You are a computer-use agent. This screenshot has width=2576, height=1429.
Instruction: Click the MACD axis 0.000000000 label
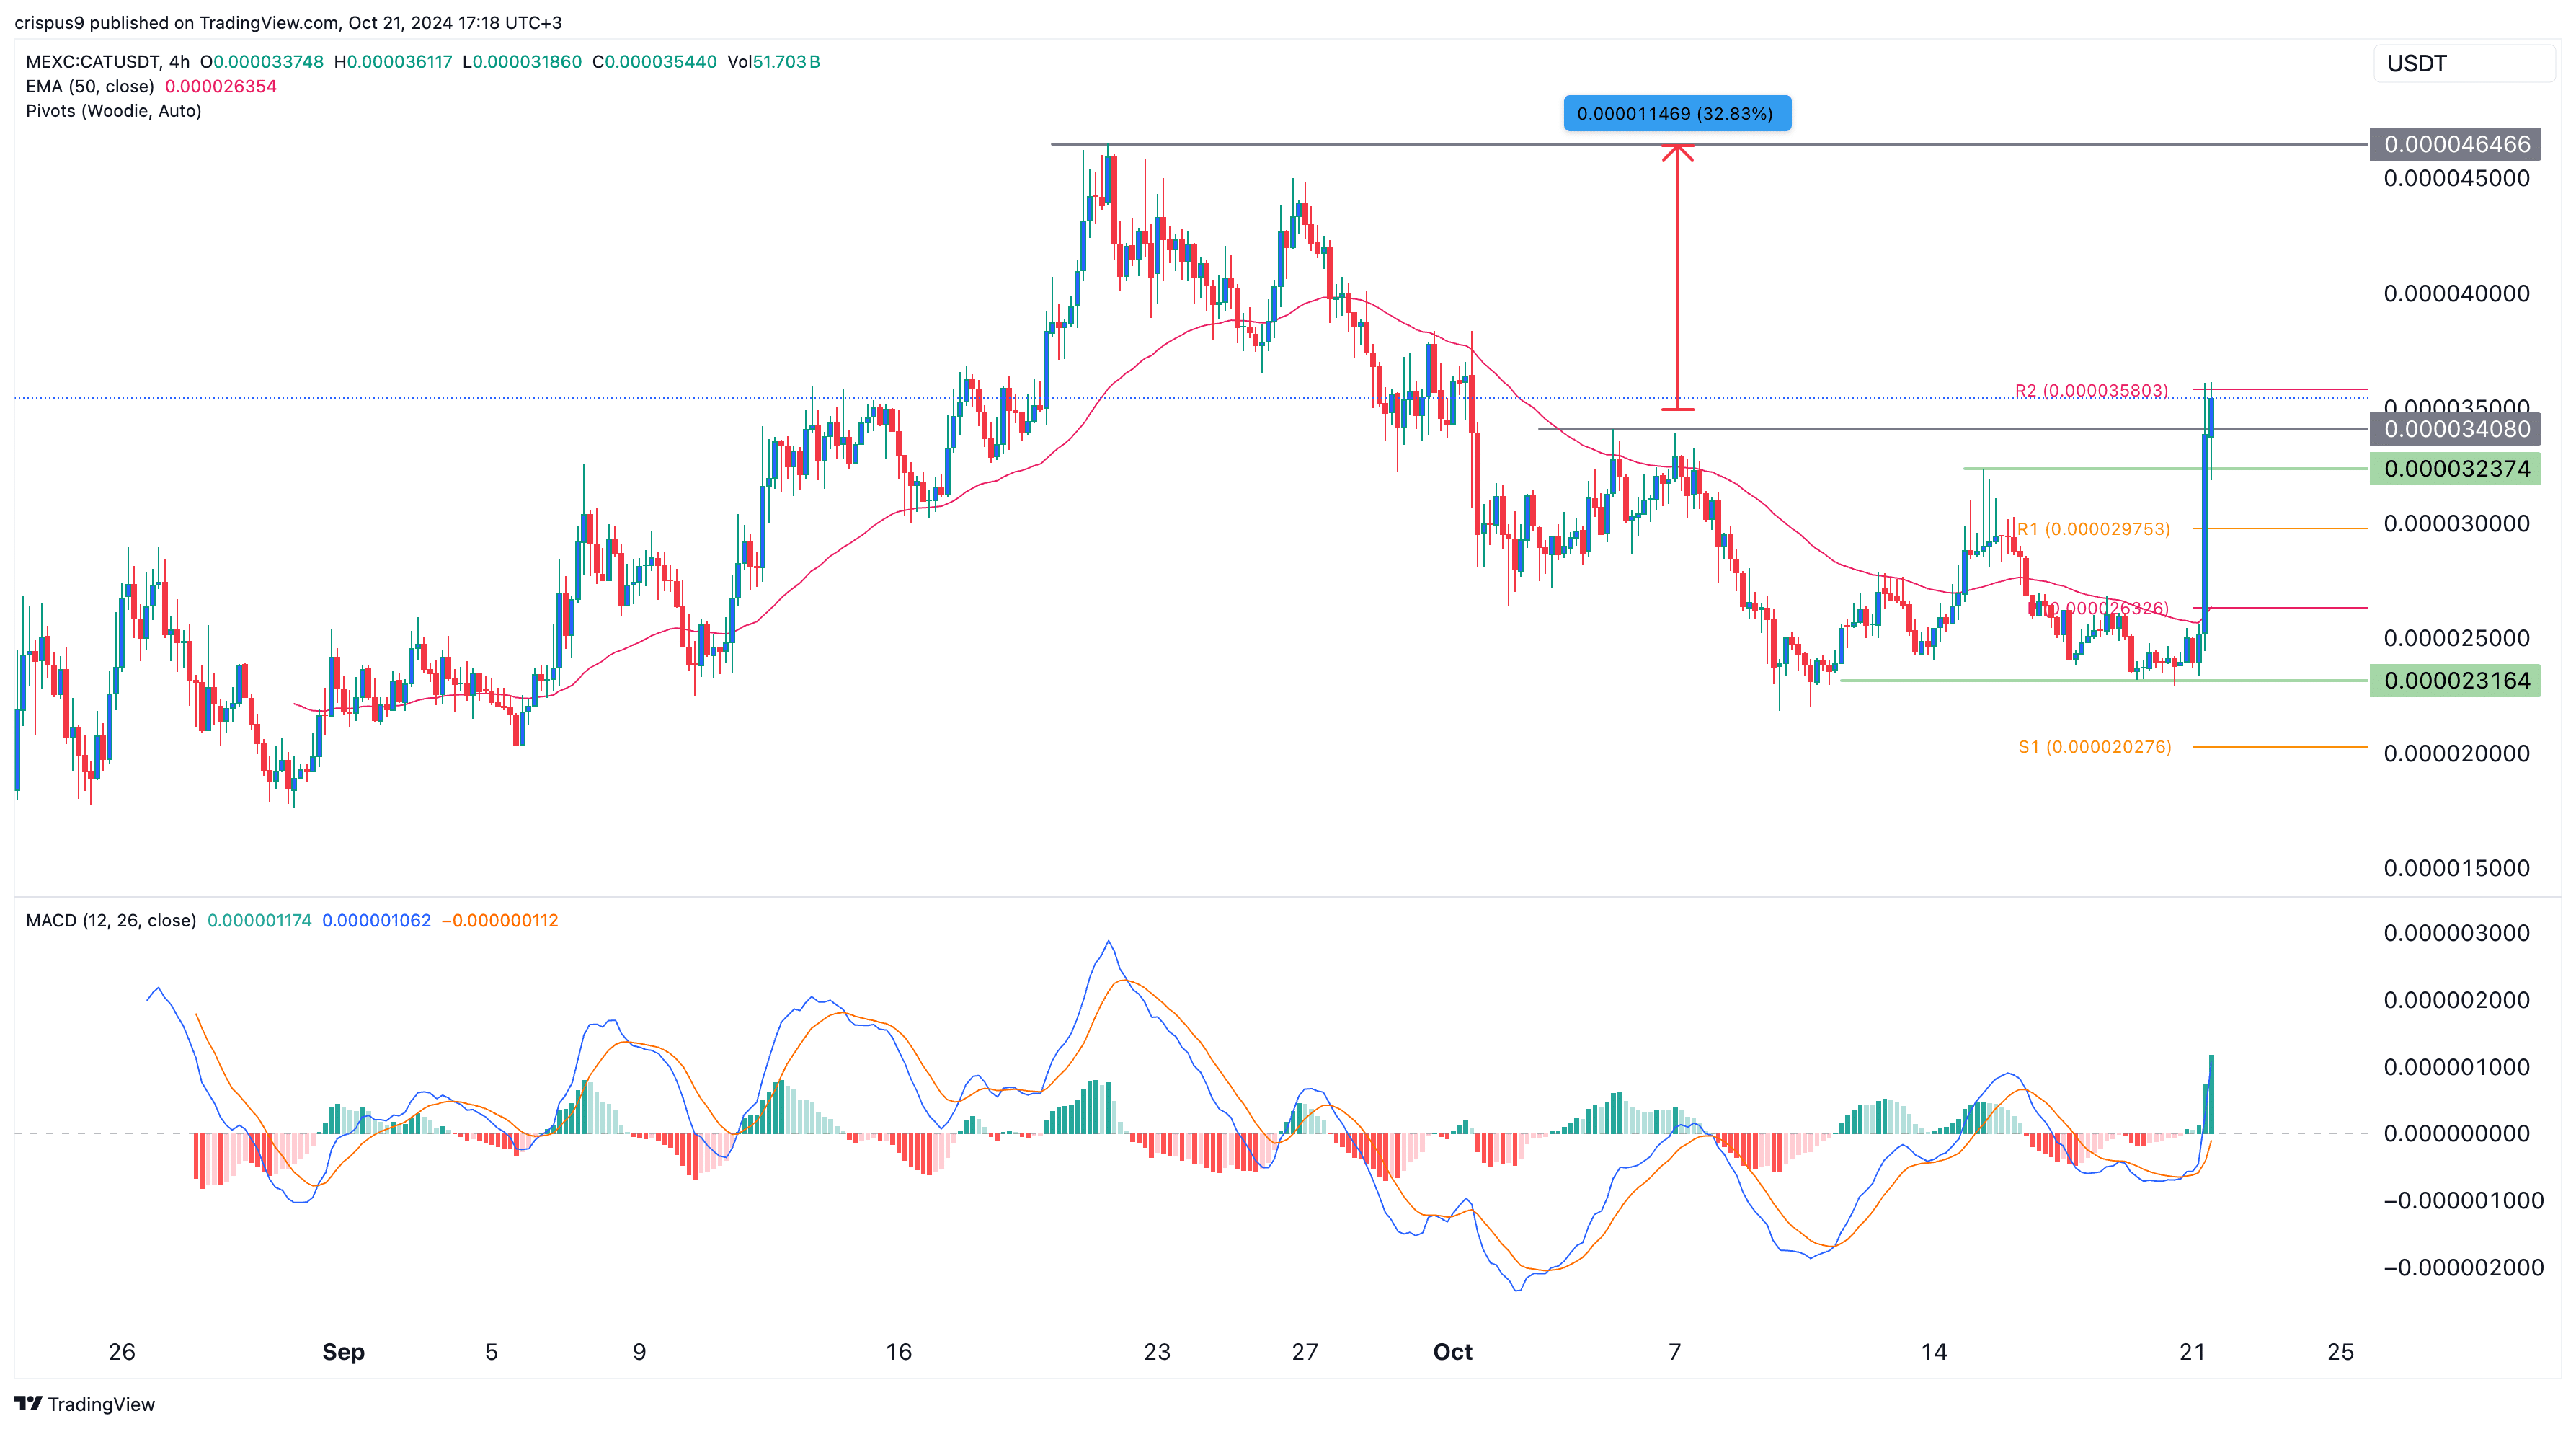coord(2456,1133)
